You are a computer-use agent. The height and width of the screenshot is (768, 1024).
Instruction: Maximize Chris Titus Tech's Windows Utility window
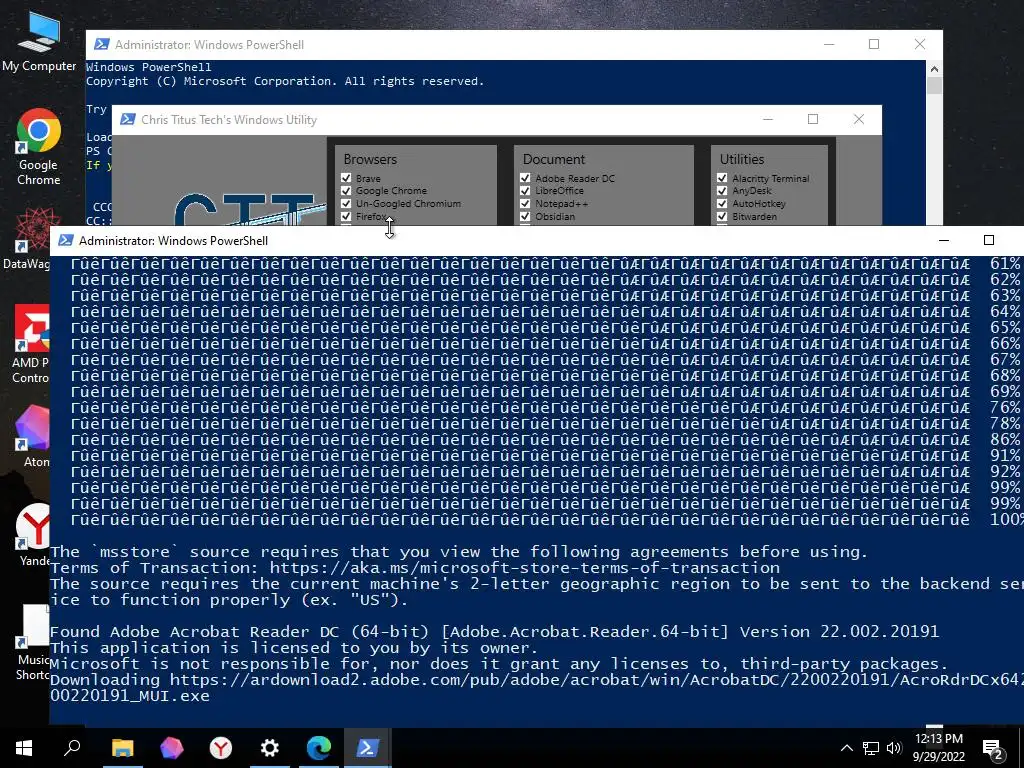click(813, 120)
